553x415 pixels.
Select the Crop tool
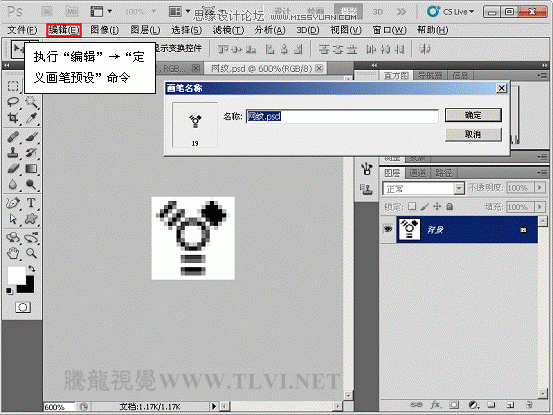[13, 118]
